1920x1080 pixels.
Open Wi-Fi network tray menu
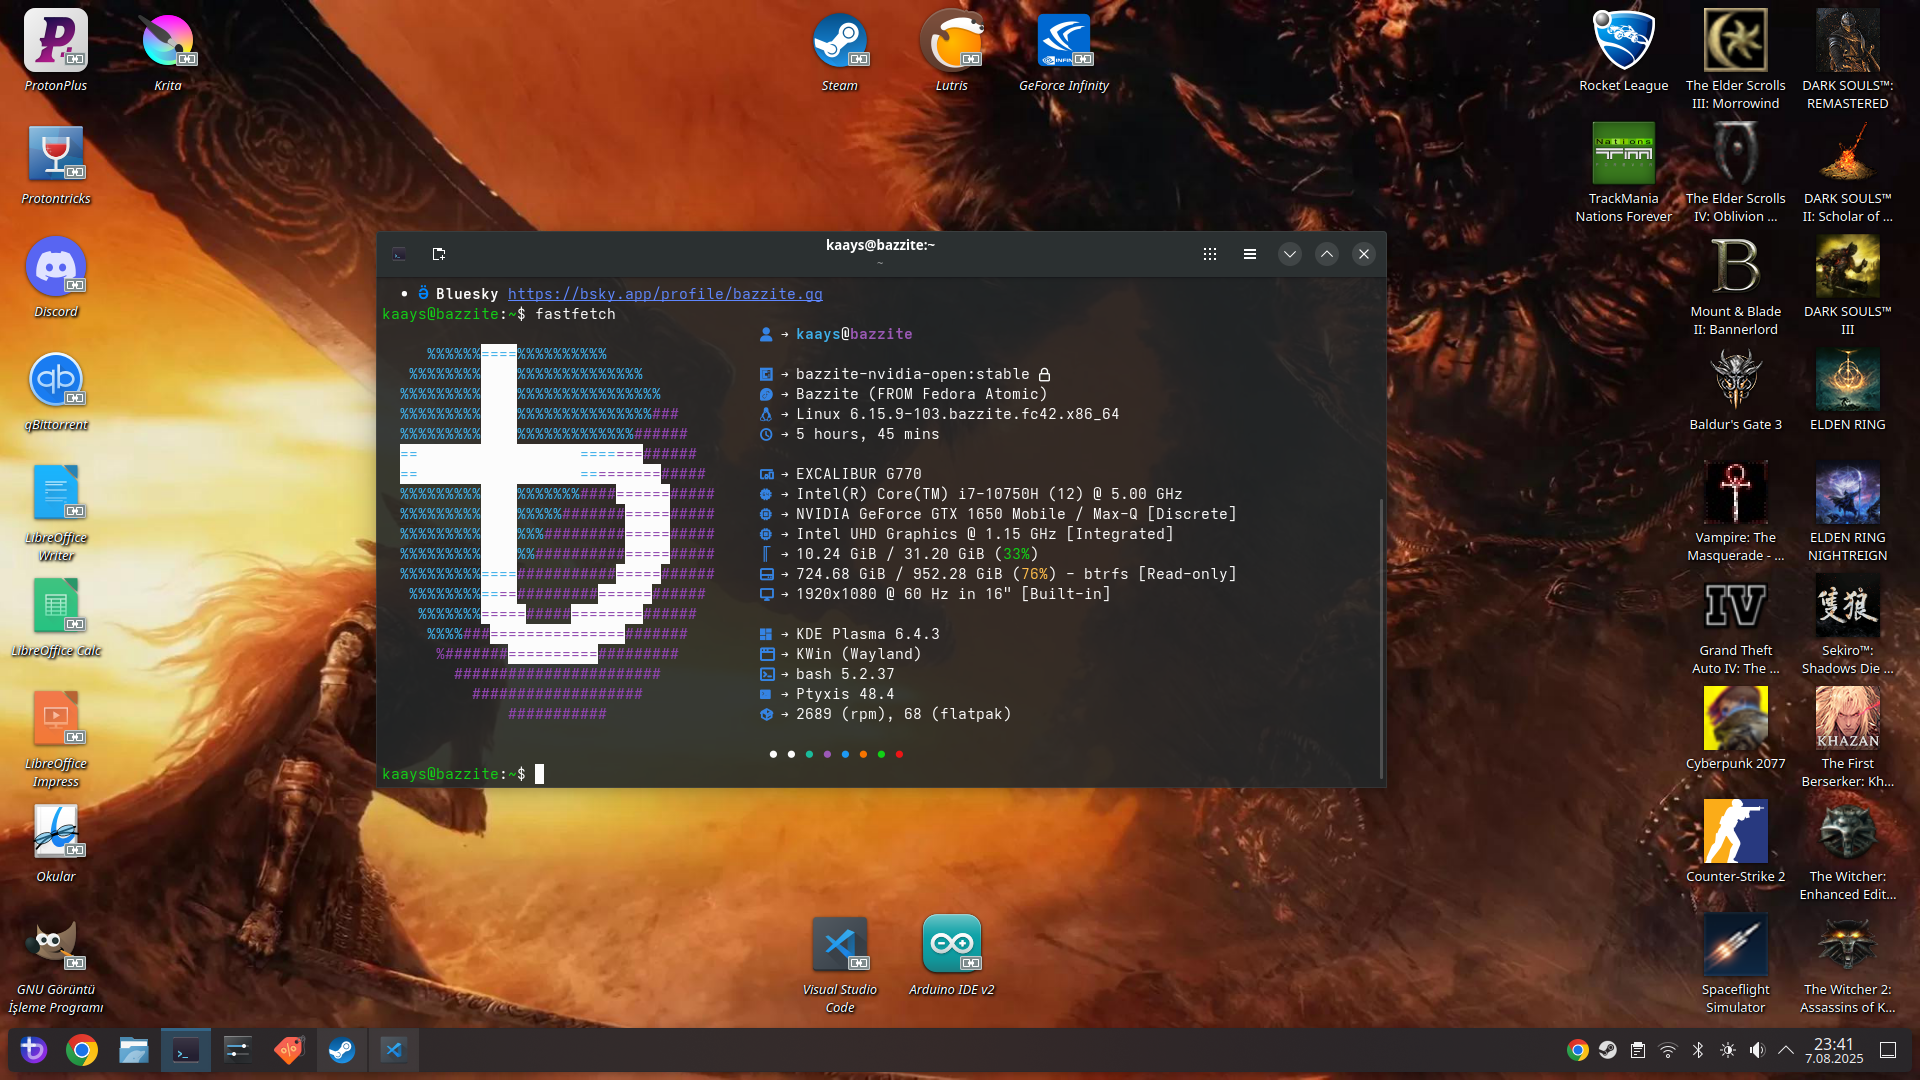click(x=1668, y=1050)
